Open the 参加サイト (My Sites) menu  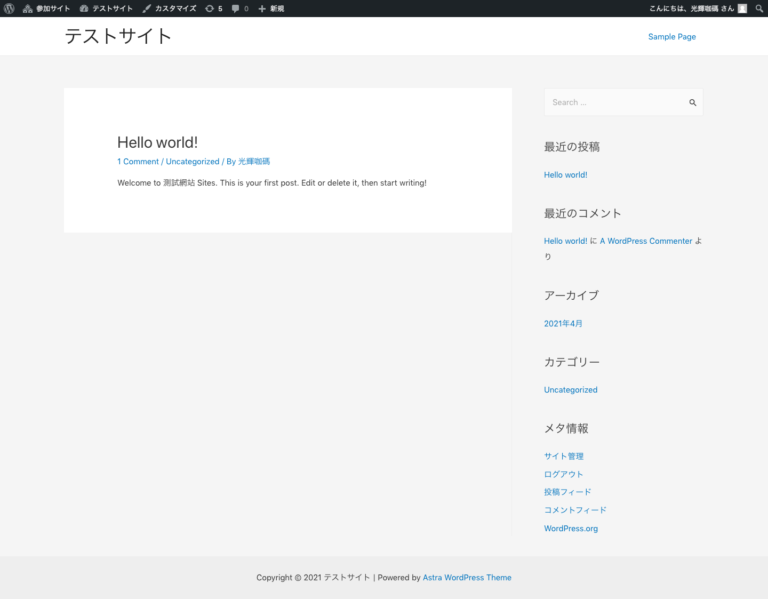(46, 8)
